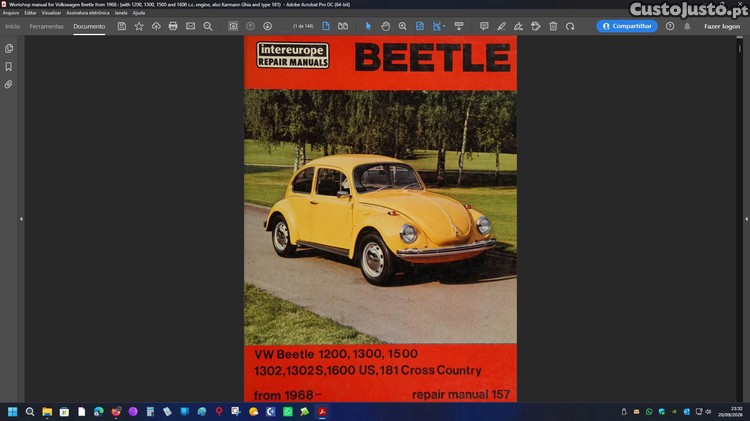The height and width of the screenshot is (421, 750).
Task: Click the Compartilhar button
Action: [x=627, y=26]
